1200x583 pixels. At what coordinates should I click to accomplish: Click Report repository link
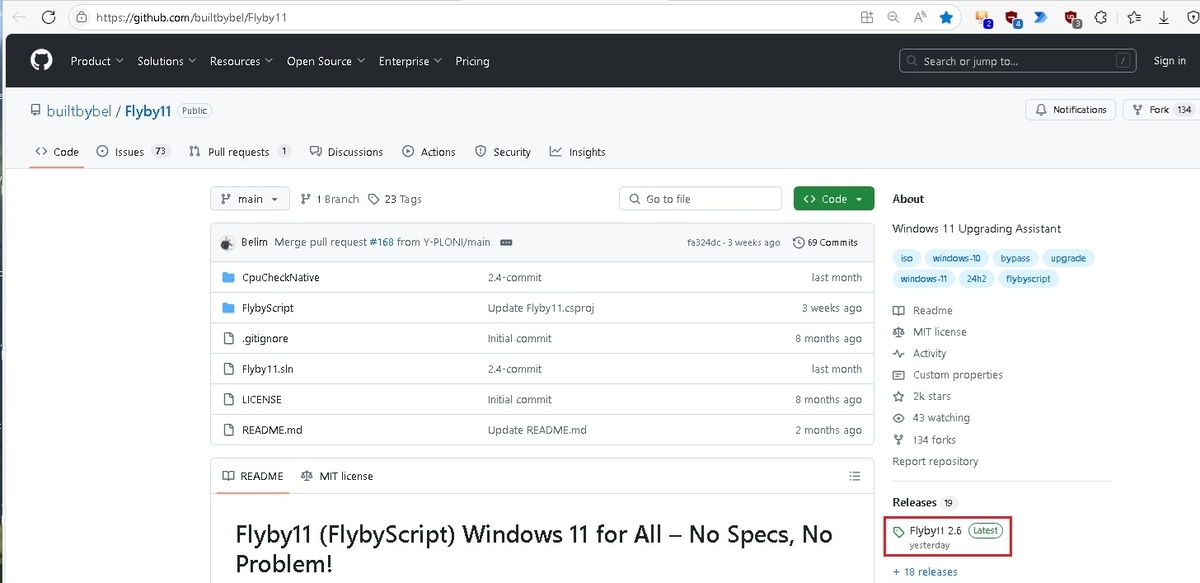[935, 461]
